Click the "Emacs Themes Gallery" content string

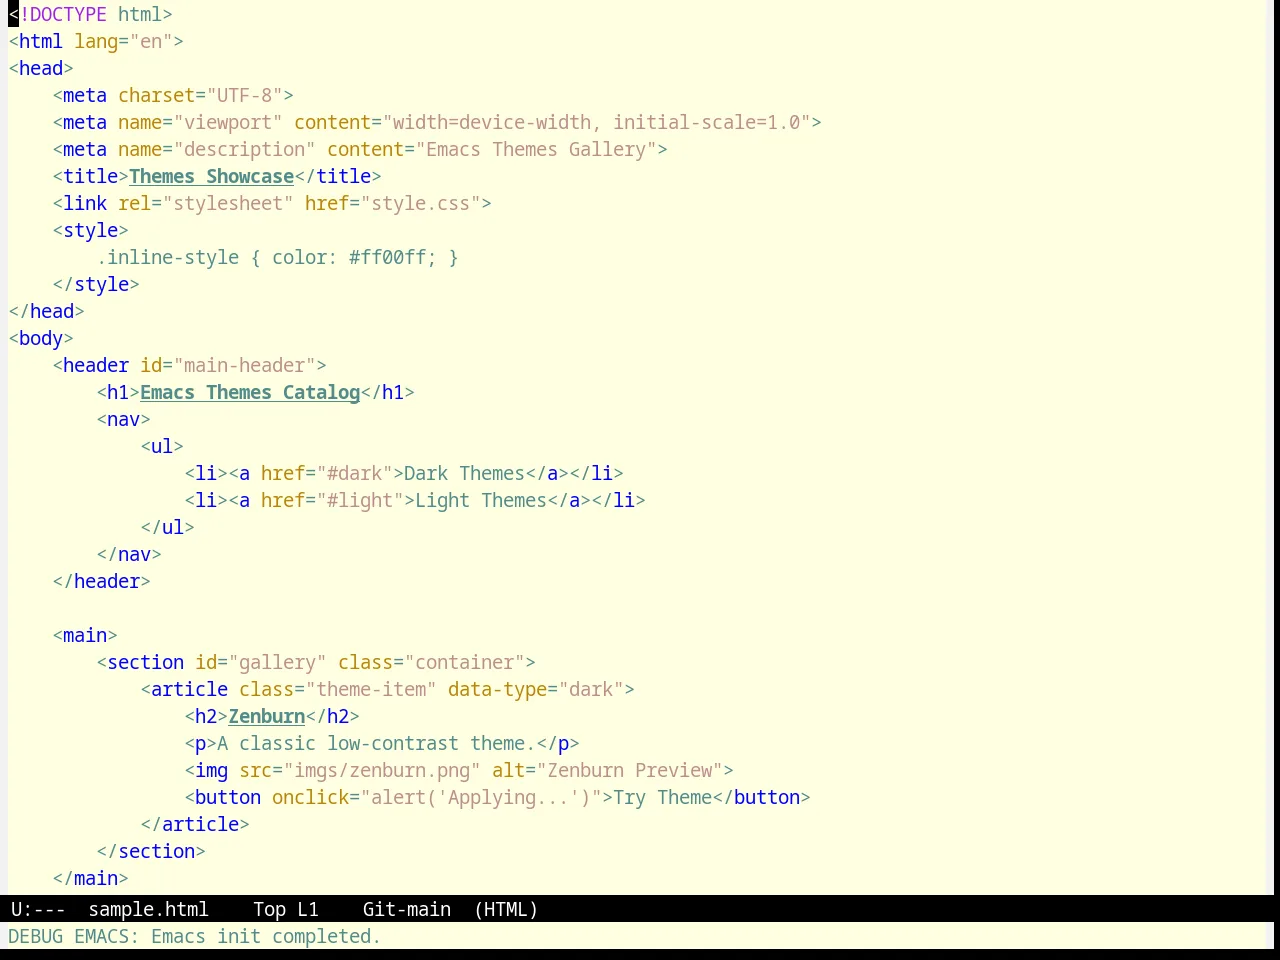pyautogui.click(x=536, y=149)
